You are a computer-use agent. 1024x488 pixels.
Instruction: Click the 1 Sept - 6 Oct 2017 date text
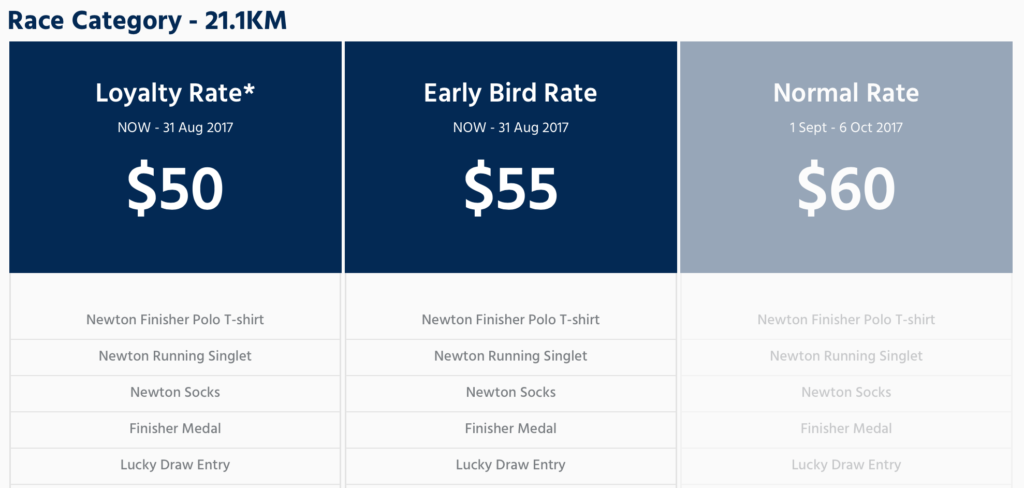coord(846,127)
